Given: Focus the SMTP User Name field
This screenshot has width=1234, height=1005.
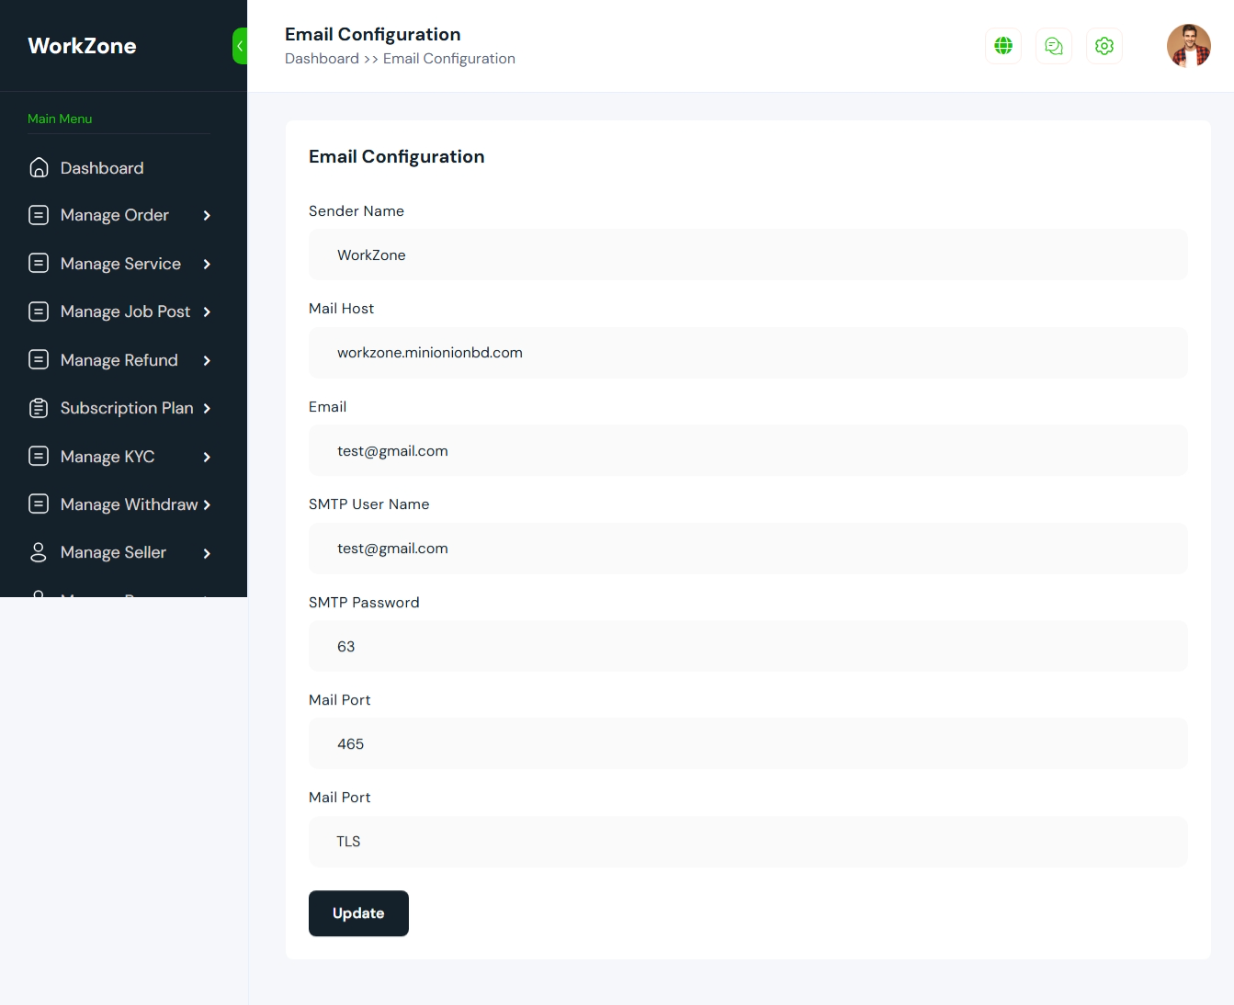Looking at the screenshot, I should pyautogui.click(x=747, y=548).
